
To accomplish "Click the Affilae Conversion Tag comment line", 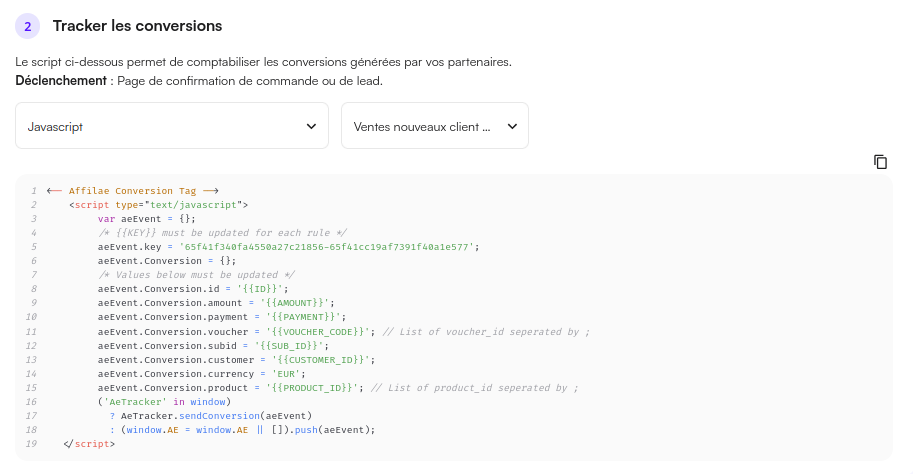I will coord(133,190).
